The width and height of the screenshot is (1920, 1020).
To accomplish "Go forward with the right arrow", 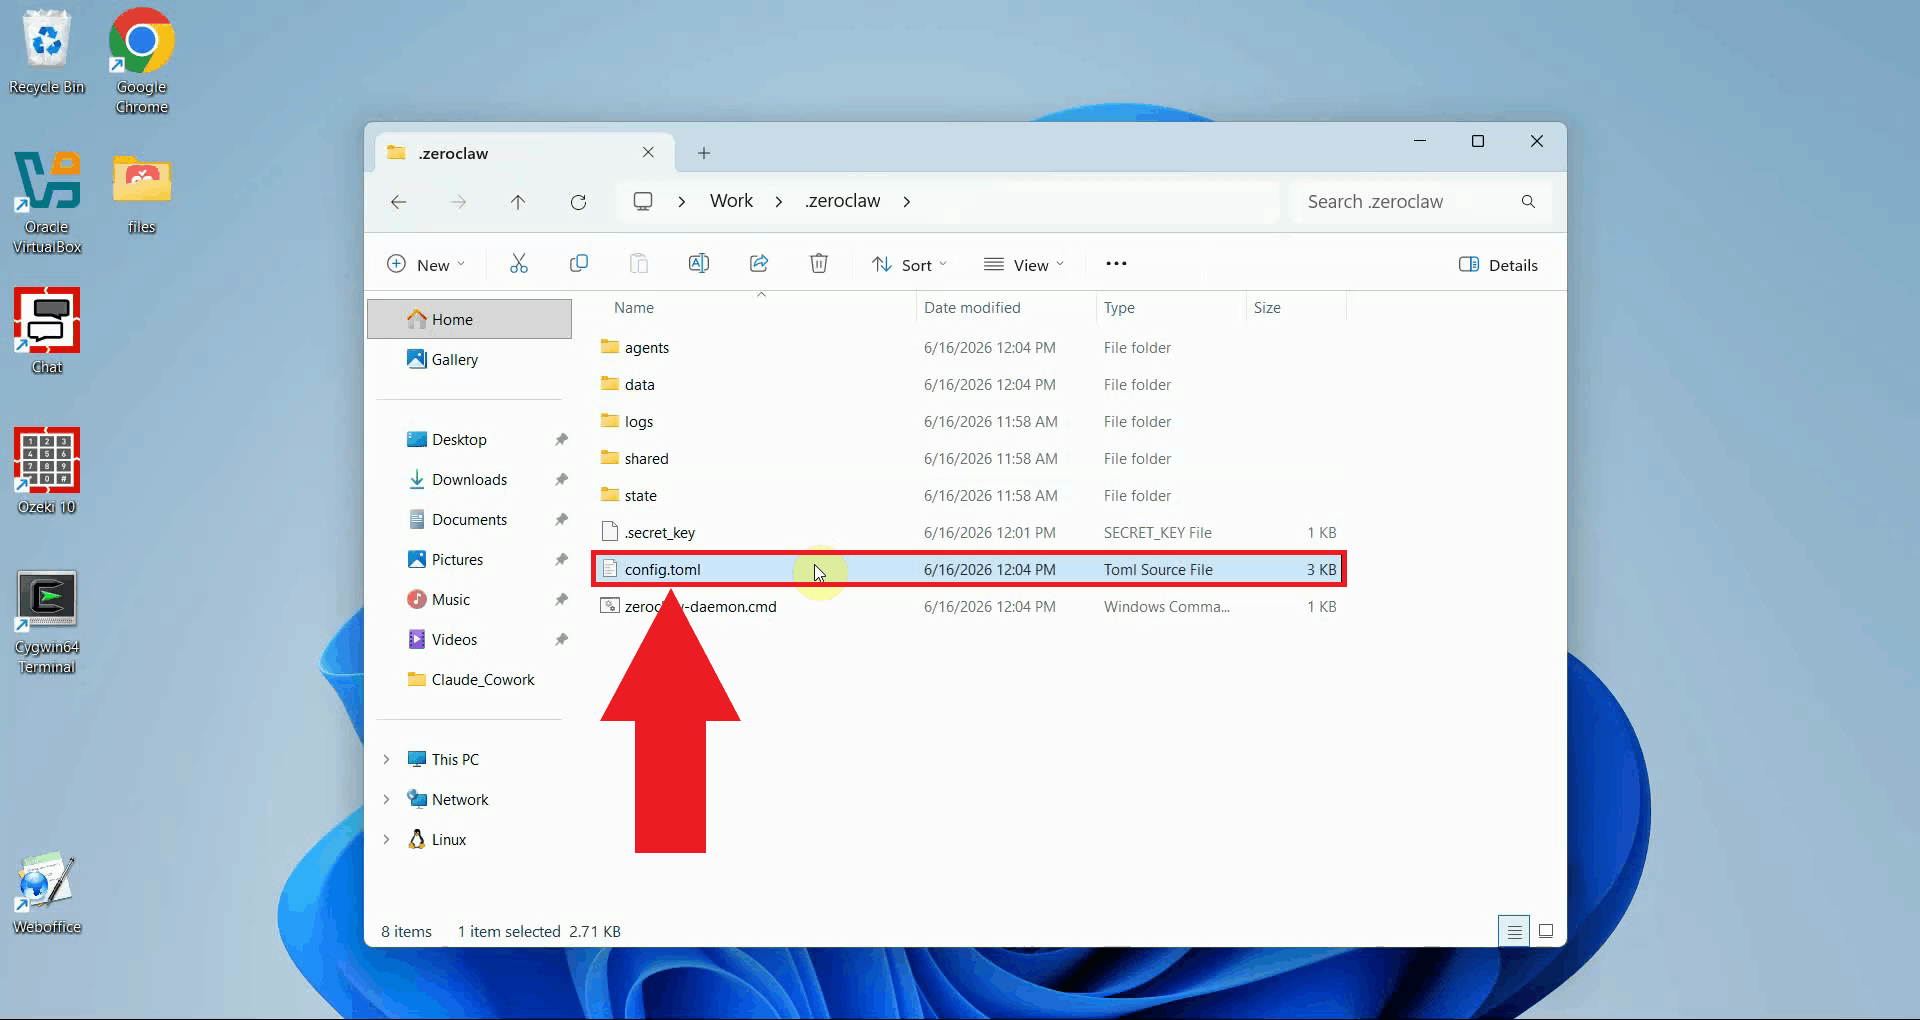I will (458, 202).
